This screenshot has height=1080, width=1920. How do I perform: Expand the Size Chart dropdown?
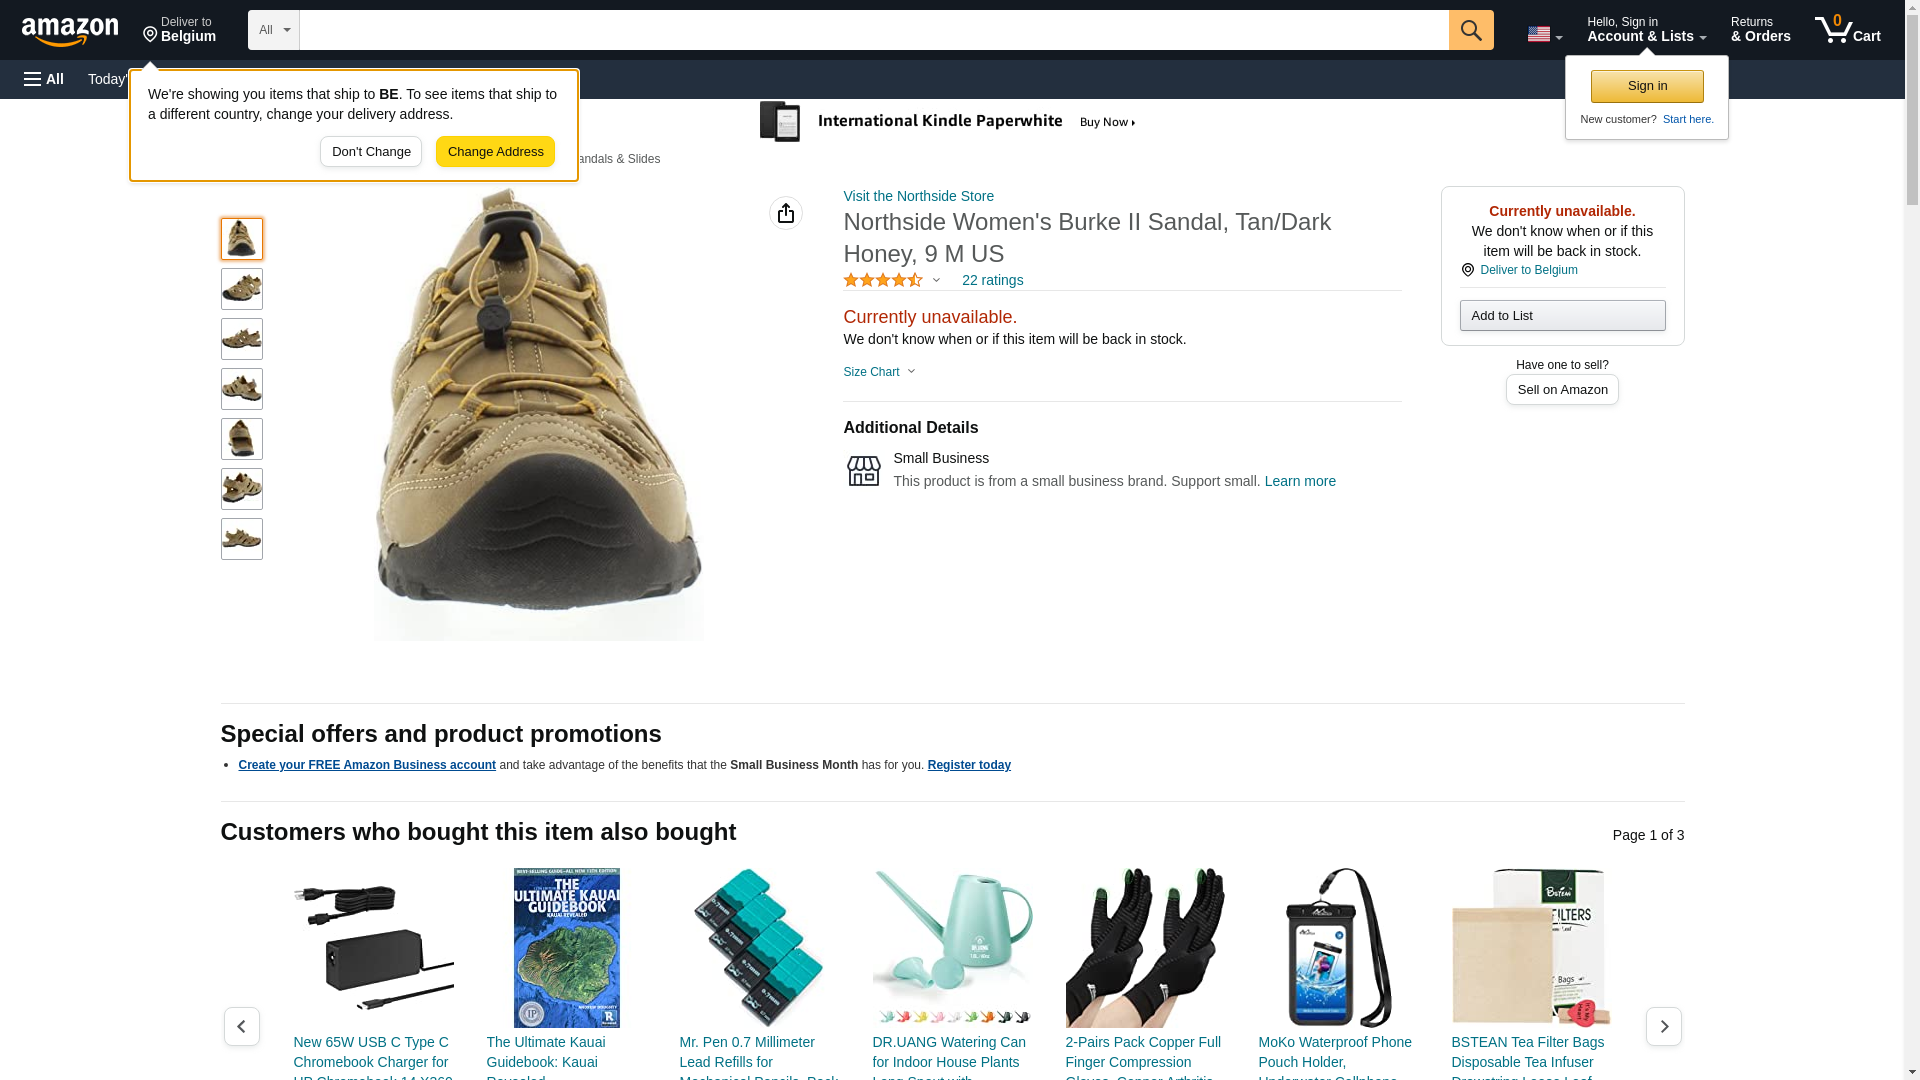(x=879, y=372)
